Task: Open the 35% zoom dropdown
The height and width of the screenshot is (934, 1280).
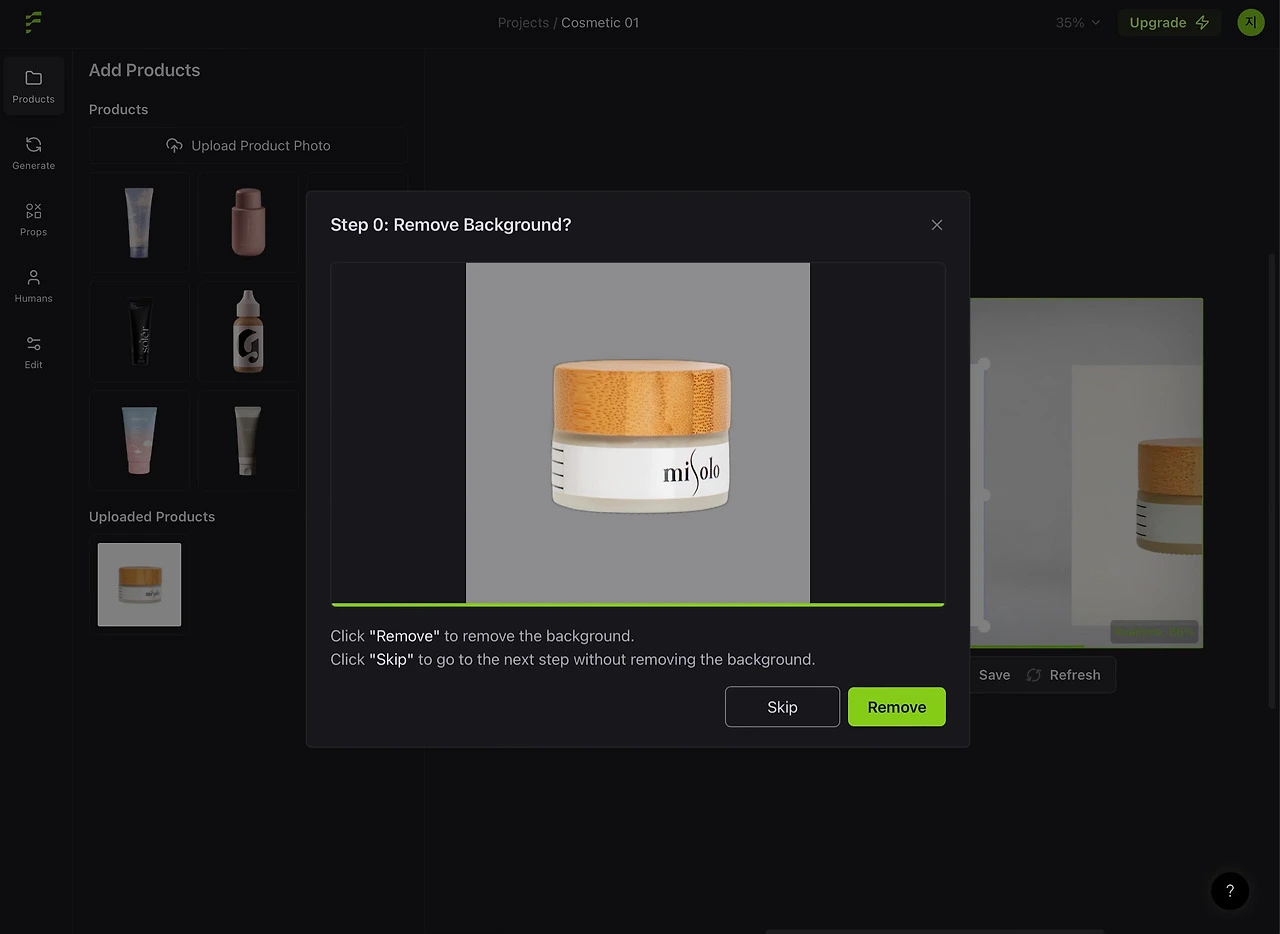Action: click(1078, 22)
